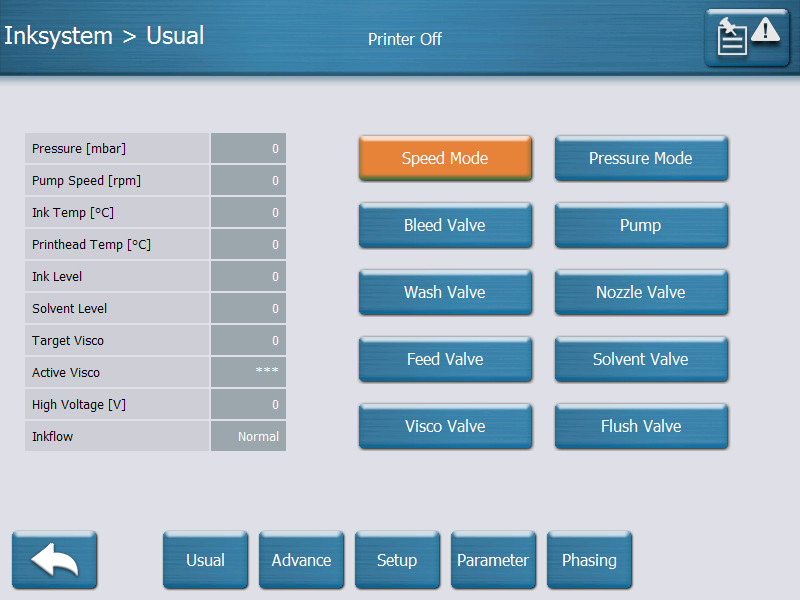Select the Inkflow Normal status cell
This screenshot has width=800, height=600.
[x=248, y=436]
